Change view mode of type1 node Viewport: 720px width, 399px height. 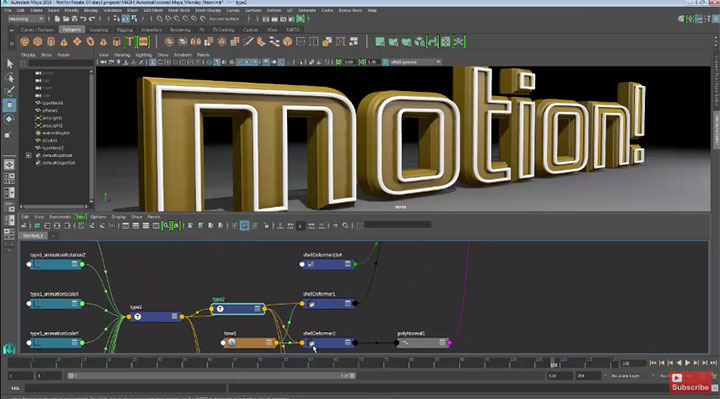[x=174, y=316]
